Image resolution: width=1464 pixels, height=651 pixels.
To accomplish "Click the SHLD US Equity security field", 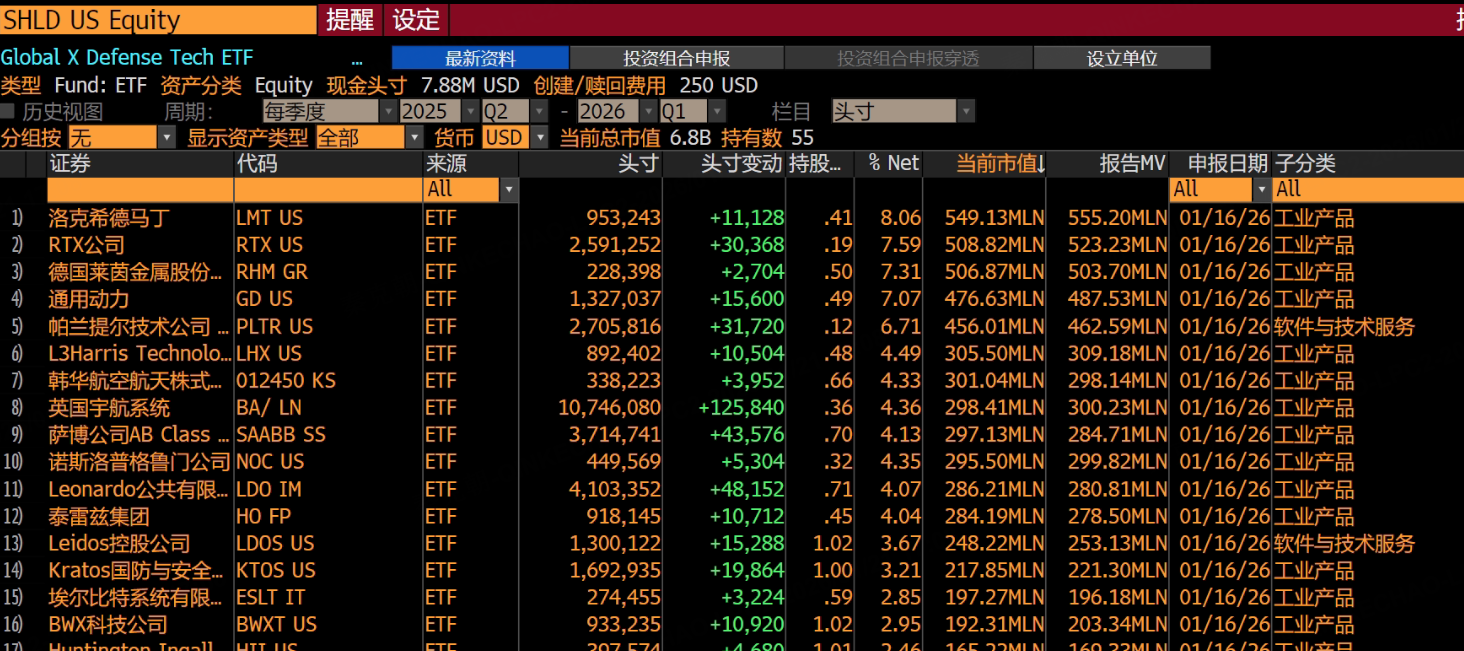I will (x=158, y=20).
